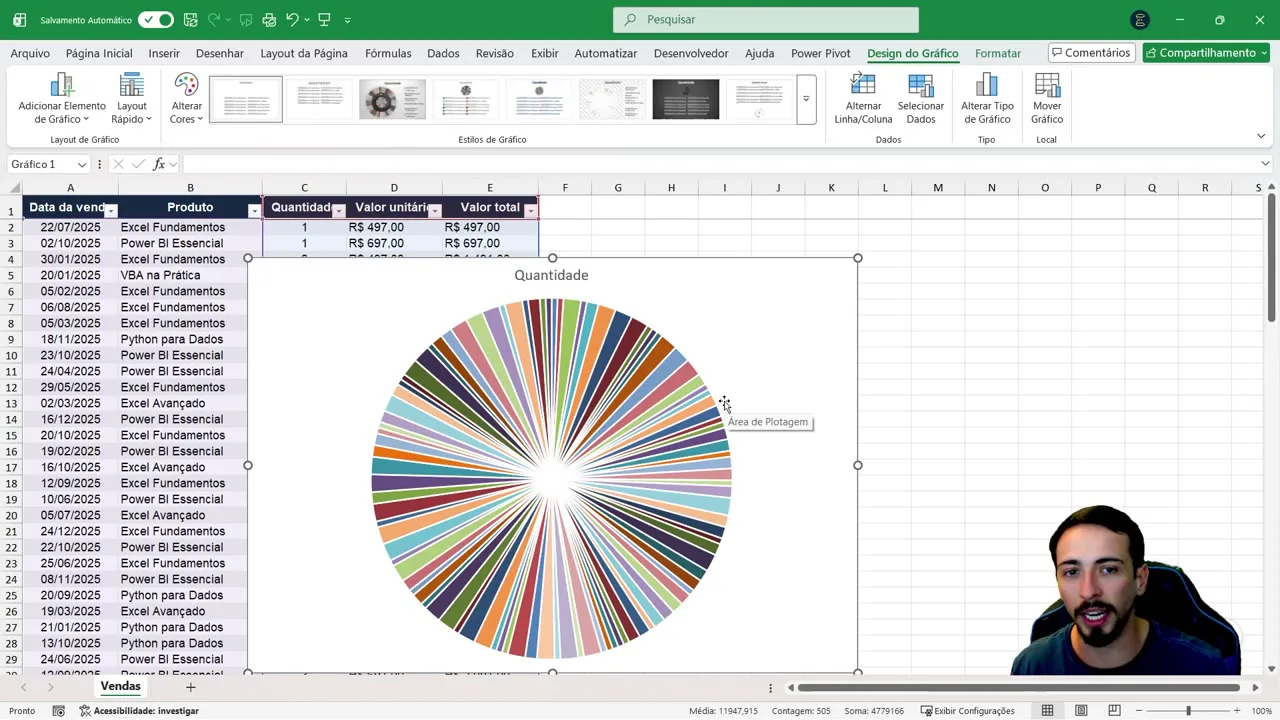Click Alternar Linha/Coluna icon
Image resolution: width=1280 pixels, height=720 pixels.
pos(863,85)
